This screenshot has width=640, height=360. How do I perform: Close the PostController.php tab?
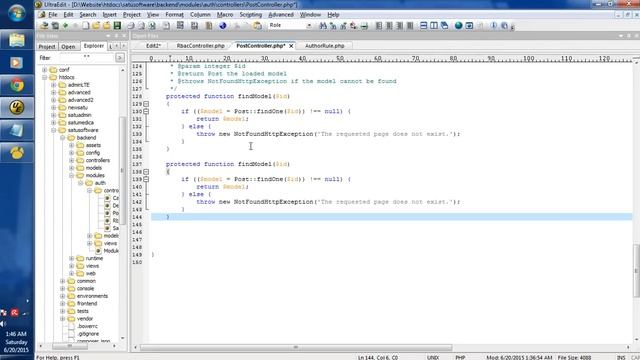[x=291, y=46]
